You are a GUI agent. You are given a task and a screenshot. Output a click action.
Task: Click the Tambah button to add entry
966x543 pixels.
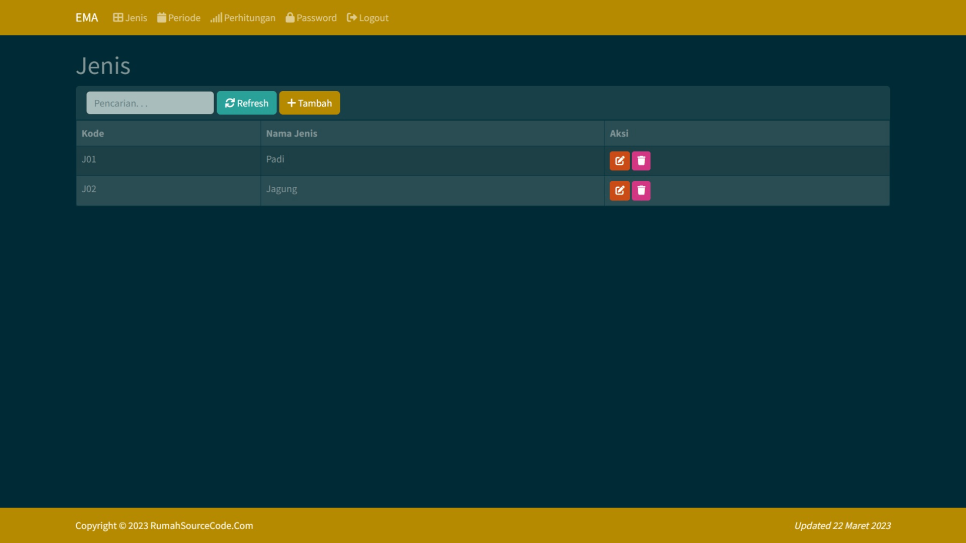309,103
